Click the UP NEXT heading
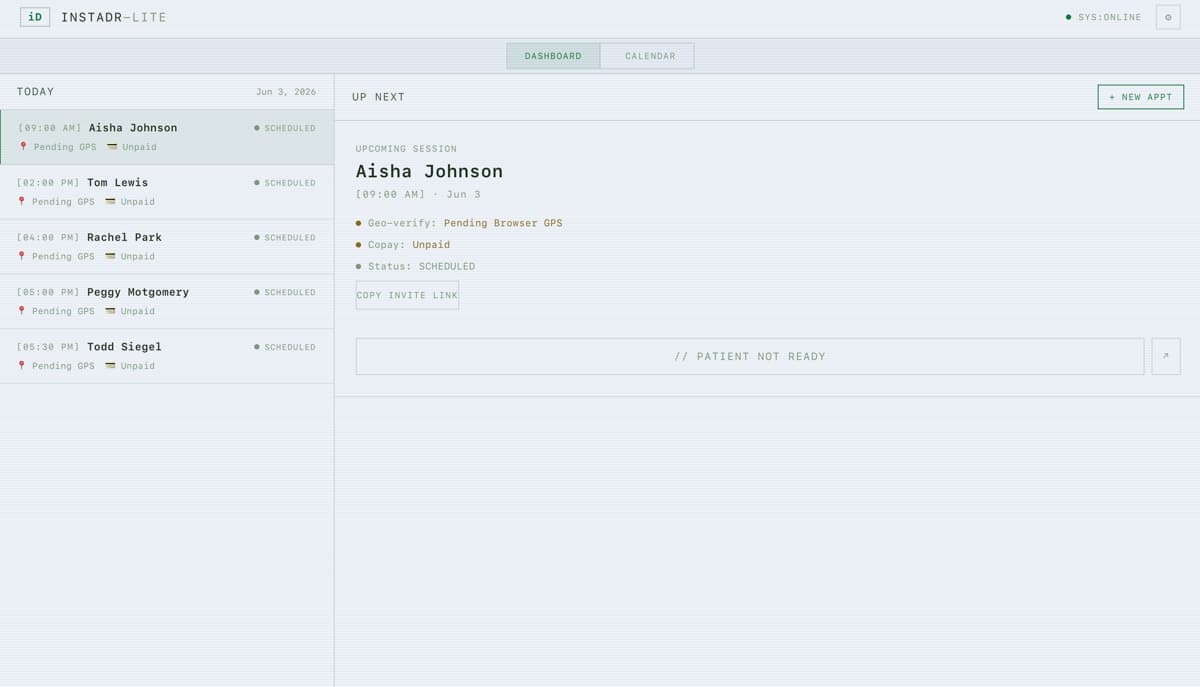The image size is (1200, 687). click(379, 97)
